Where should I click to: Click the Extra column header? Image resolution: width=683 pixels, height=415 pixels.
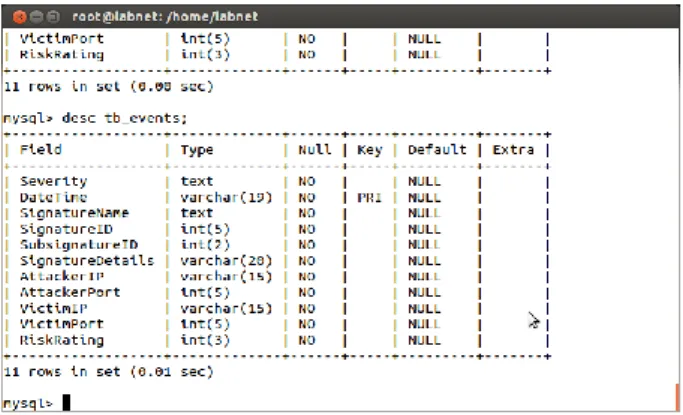pos(513,150)
